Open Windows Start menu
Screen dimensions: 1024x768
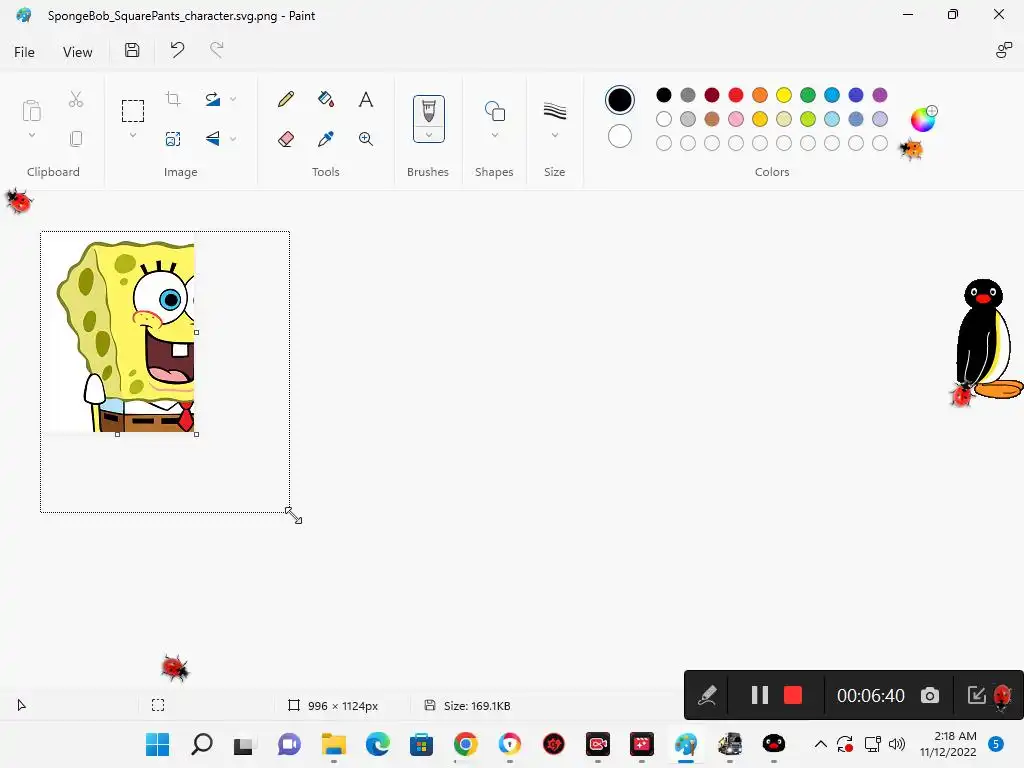(157, 744)
